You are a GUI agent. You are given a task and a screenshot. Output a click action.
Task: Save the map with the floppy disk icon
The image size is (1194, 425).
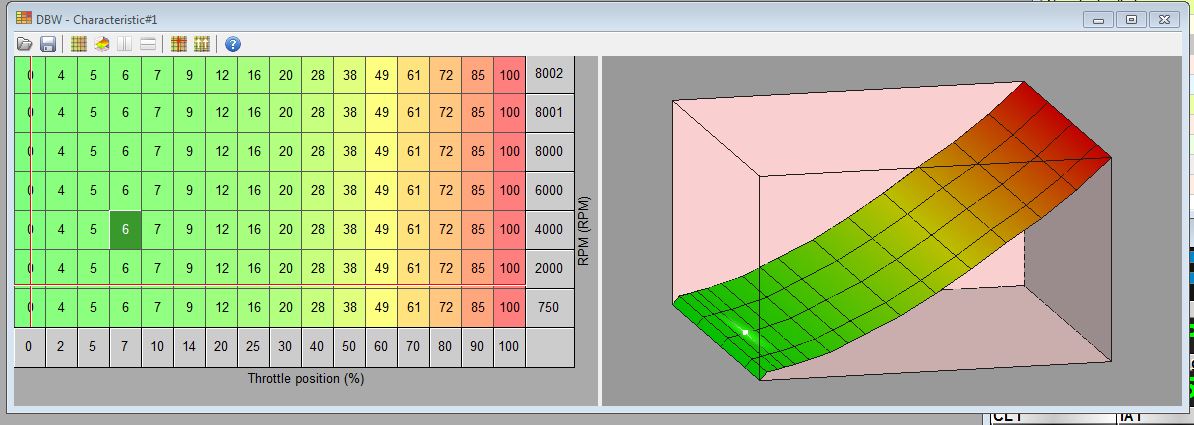pos(48,44)
